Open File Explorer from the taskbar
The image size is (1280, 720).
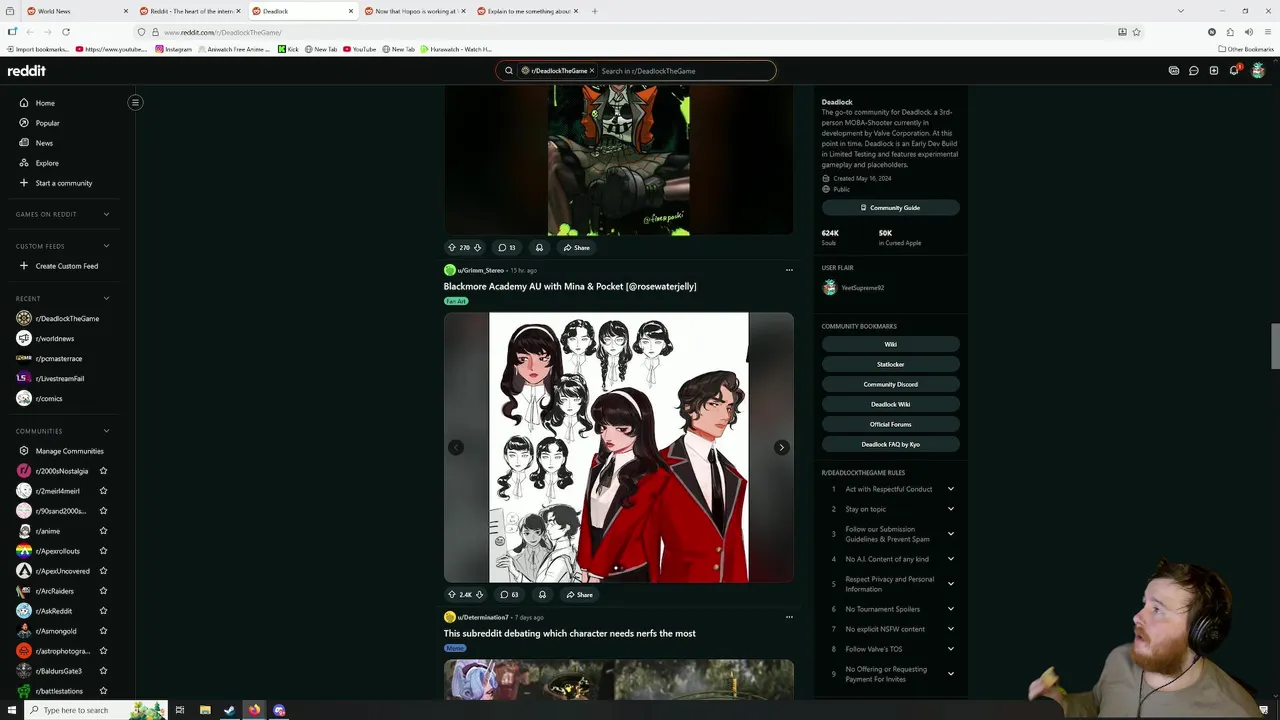[x=205, y=710]
